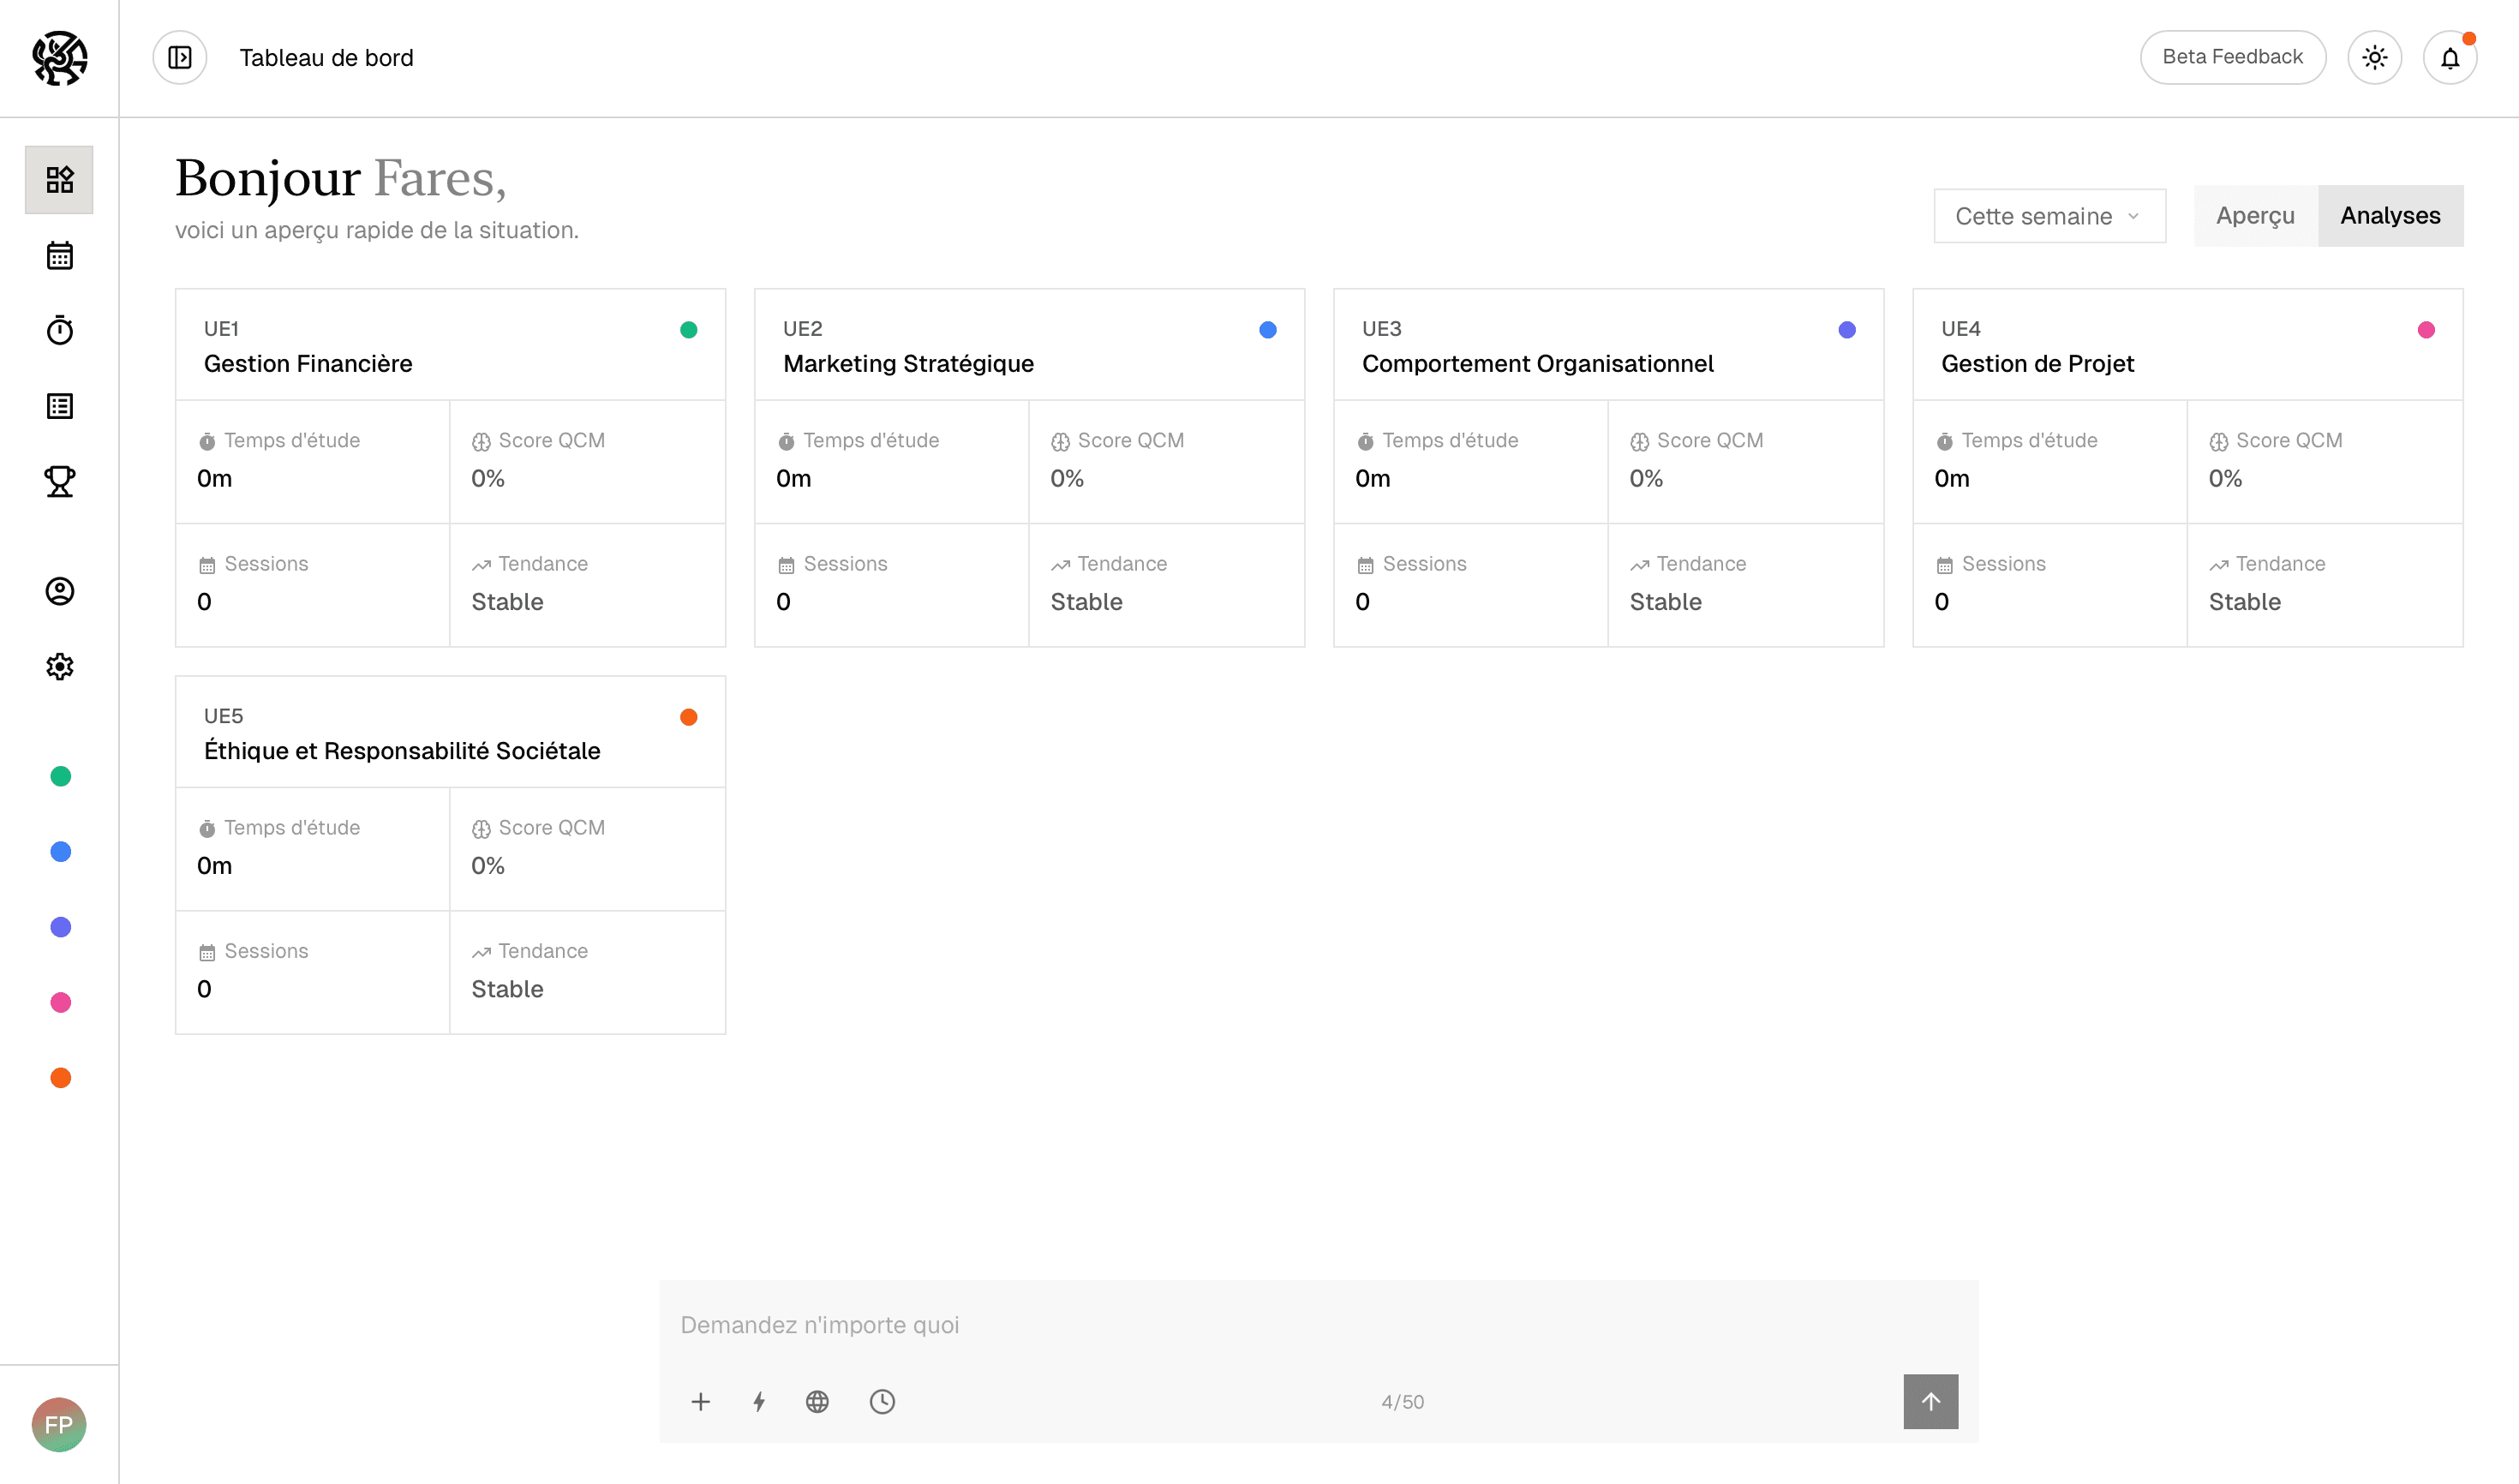Image resolution: width=2519 pixels, height=1484 pixels.
Task: Click the send arrow in the chat bar
Action: [x=1930, y=1401]
